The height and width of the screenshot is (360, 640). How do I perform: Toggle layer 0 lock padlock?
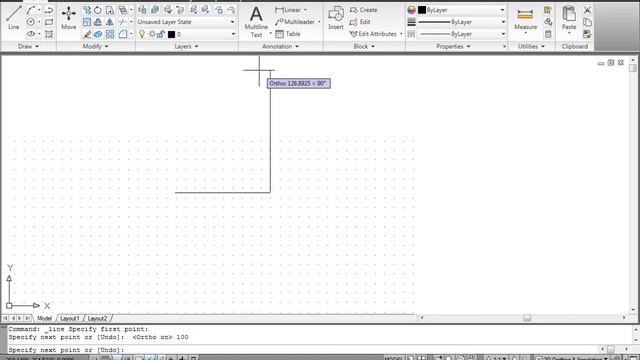tap(161, 34)
